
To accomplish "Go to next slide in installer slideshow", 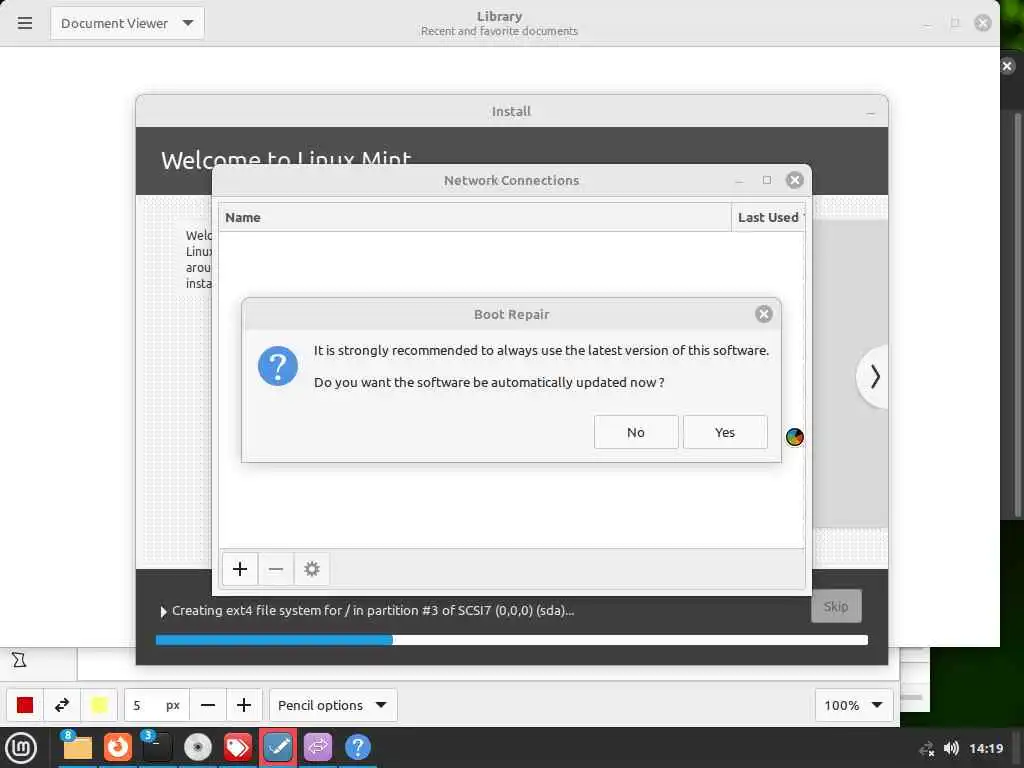I will [874, 377].
